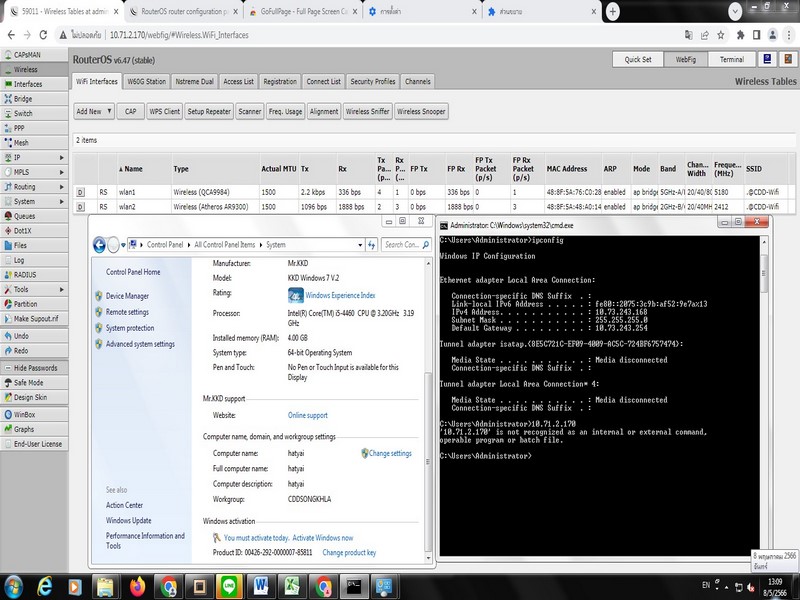The width and height of the screenshot is (800, 600).
Task: Switch to Nstreme Dual tab
Action: point(194,82)
